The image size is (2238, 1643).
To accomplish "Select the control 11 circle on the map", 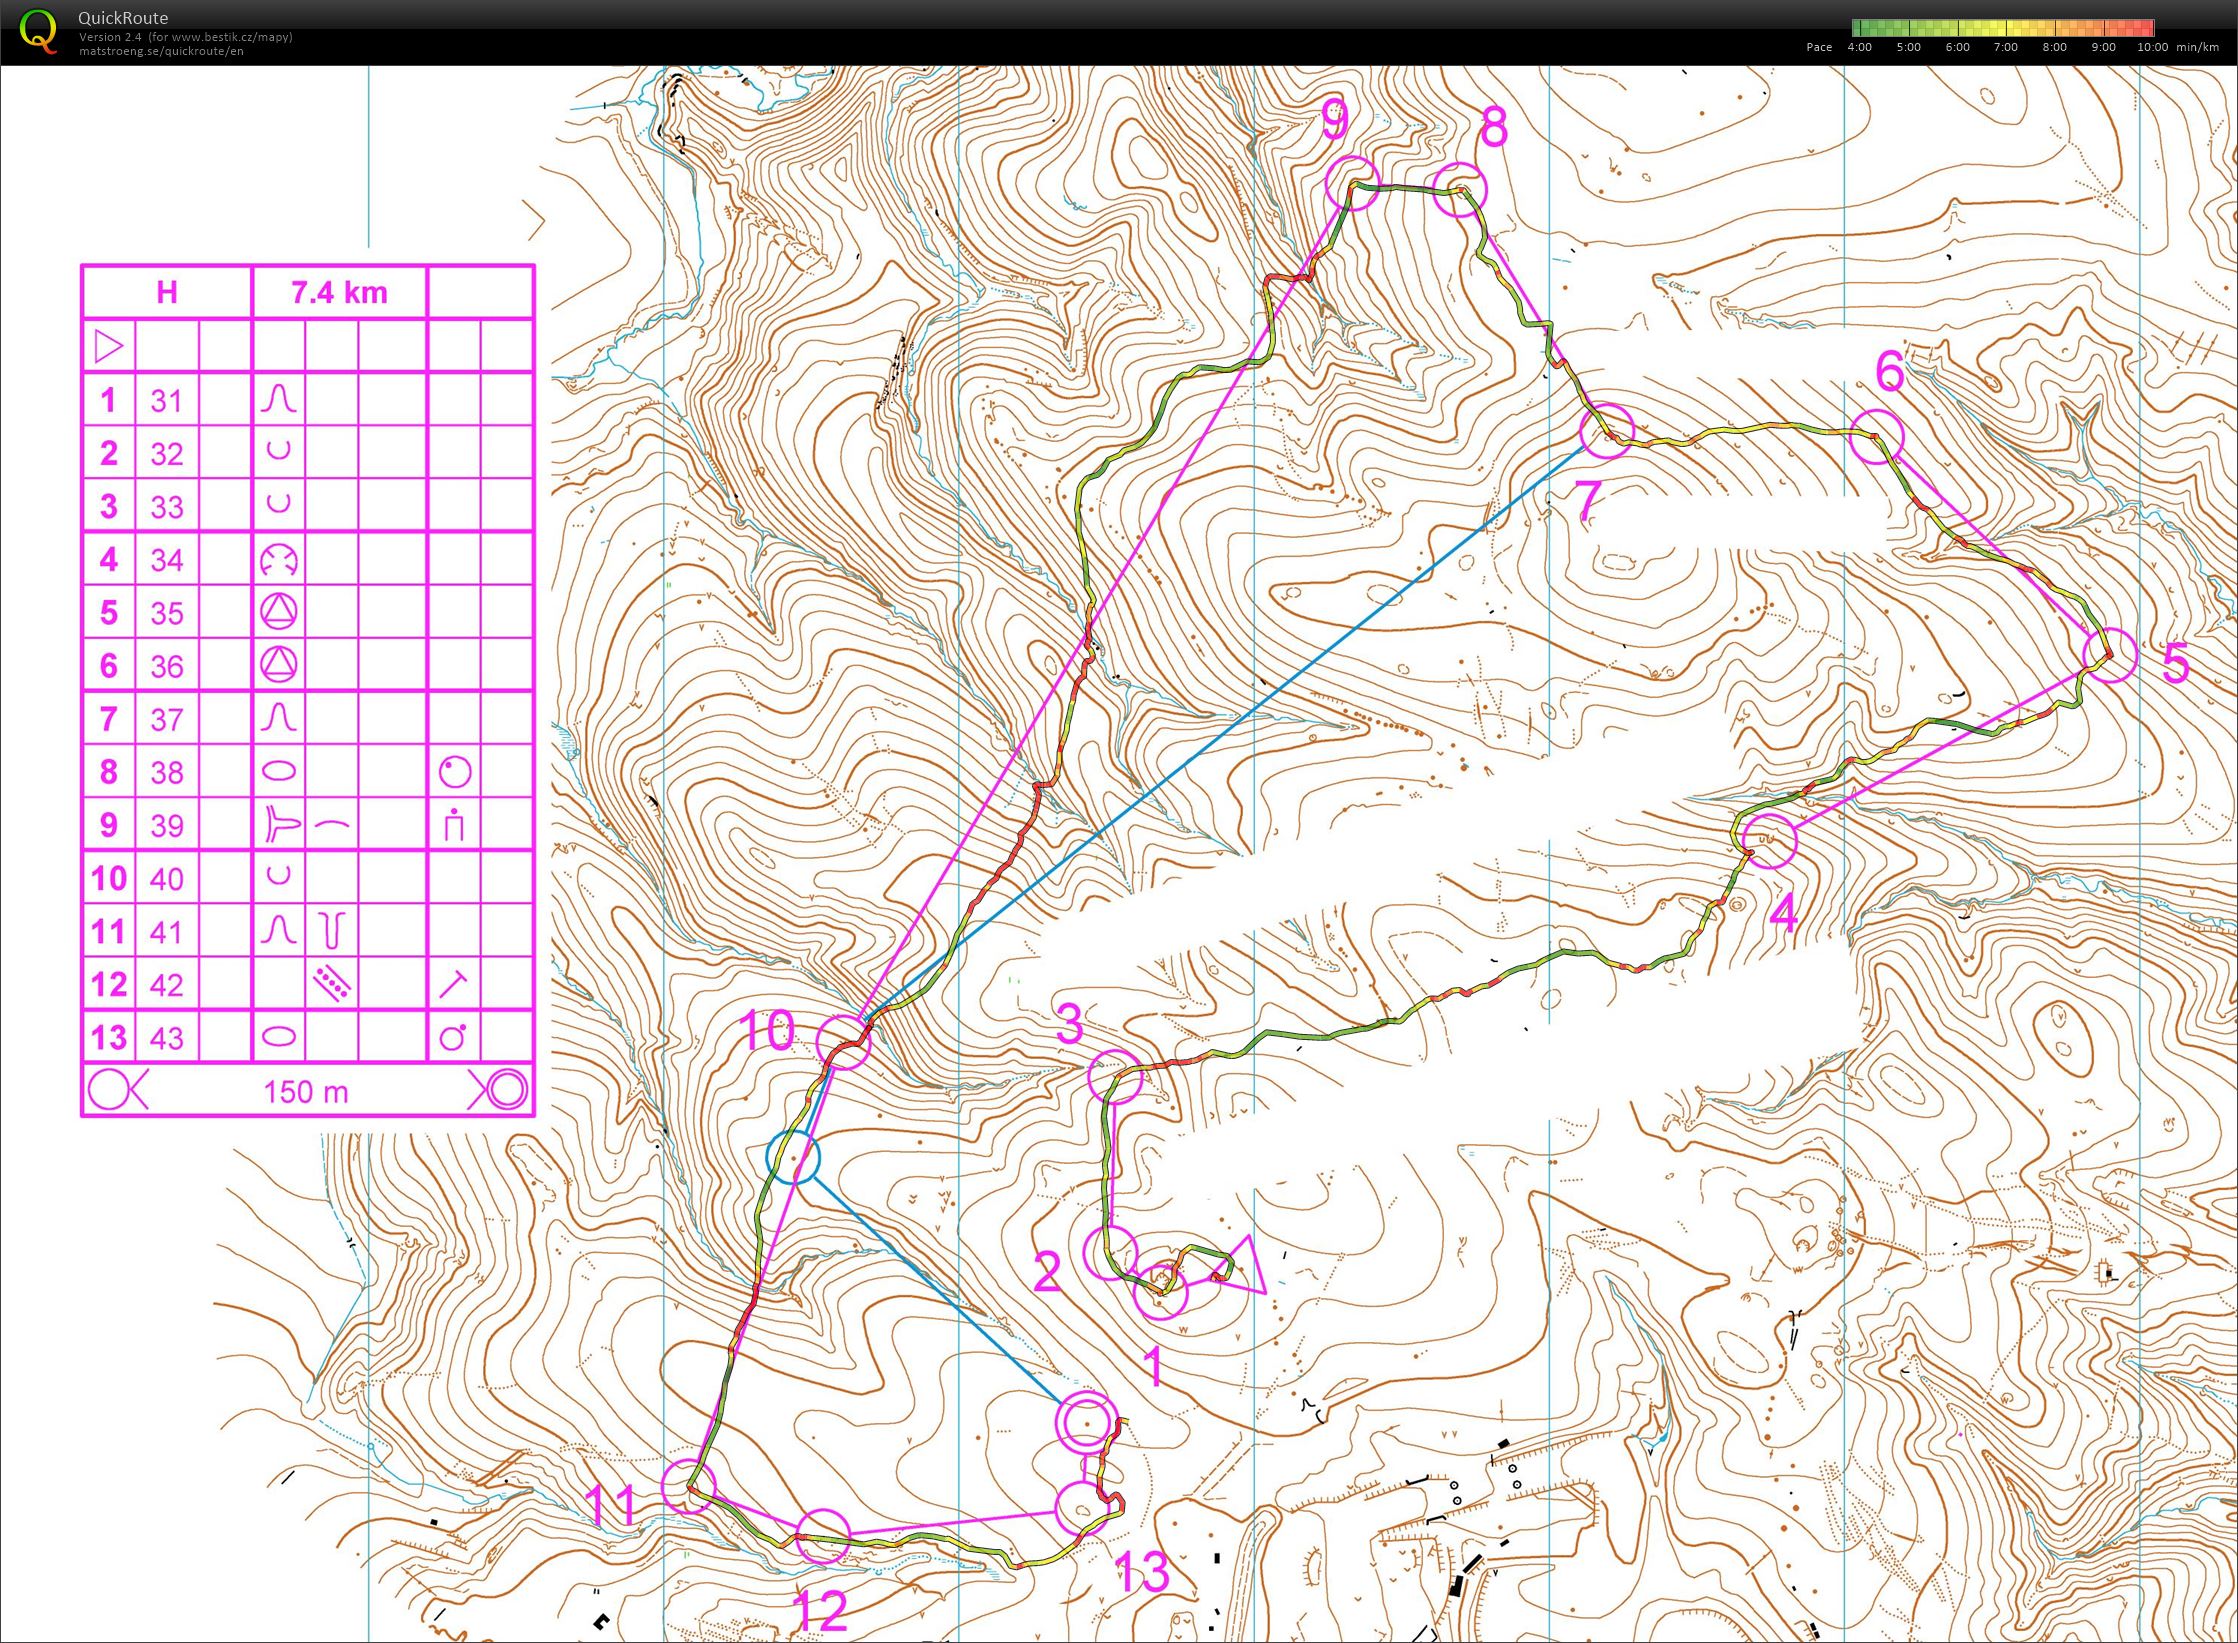I will [690, 1486].
